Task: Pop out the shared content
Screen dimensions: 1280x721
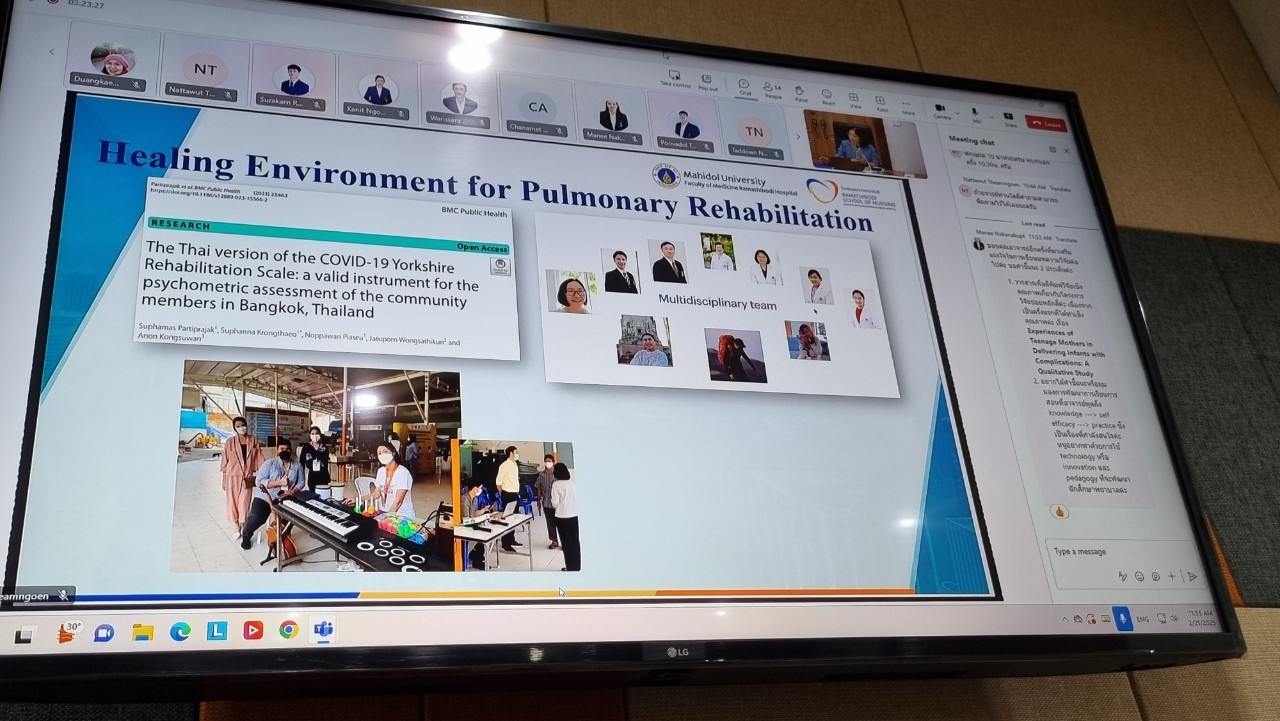Action: 707,80
